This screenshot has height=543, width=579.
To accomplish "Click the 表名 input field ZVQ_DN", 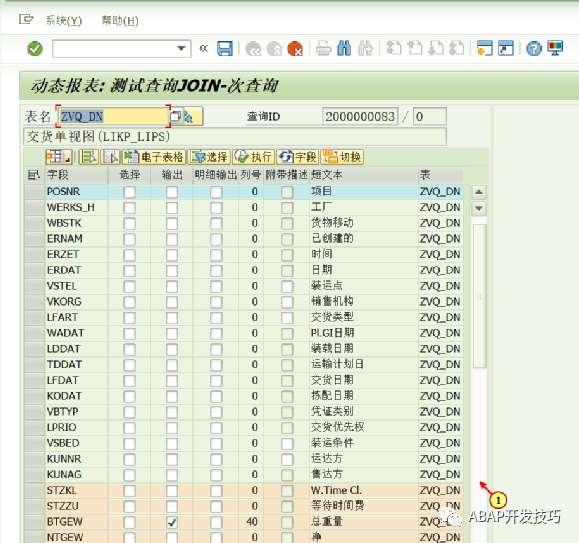I will 113,117.
